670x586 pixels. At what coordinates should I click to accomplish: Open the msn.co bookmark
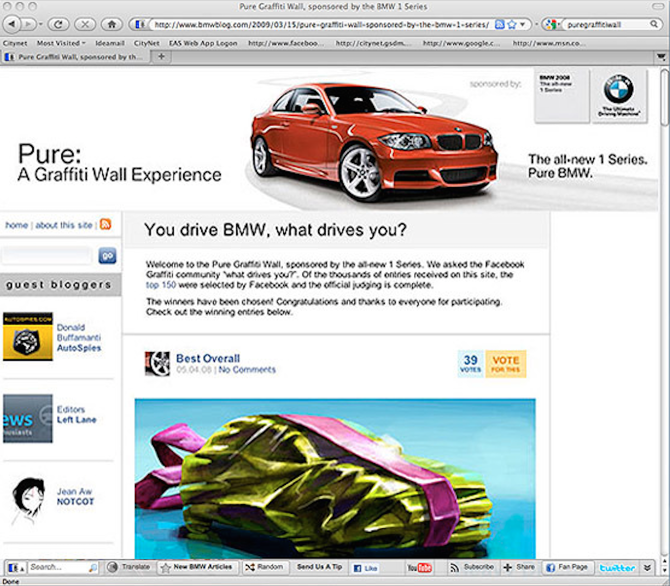click(x=549, y=43)
